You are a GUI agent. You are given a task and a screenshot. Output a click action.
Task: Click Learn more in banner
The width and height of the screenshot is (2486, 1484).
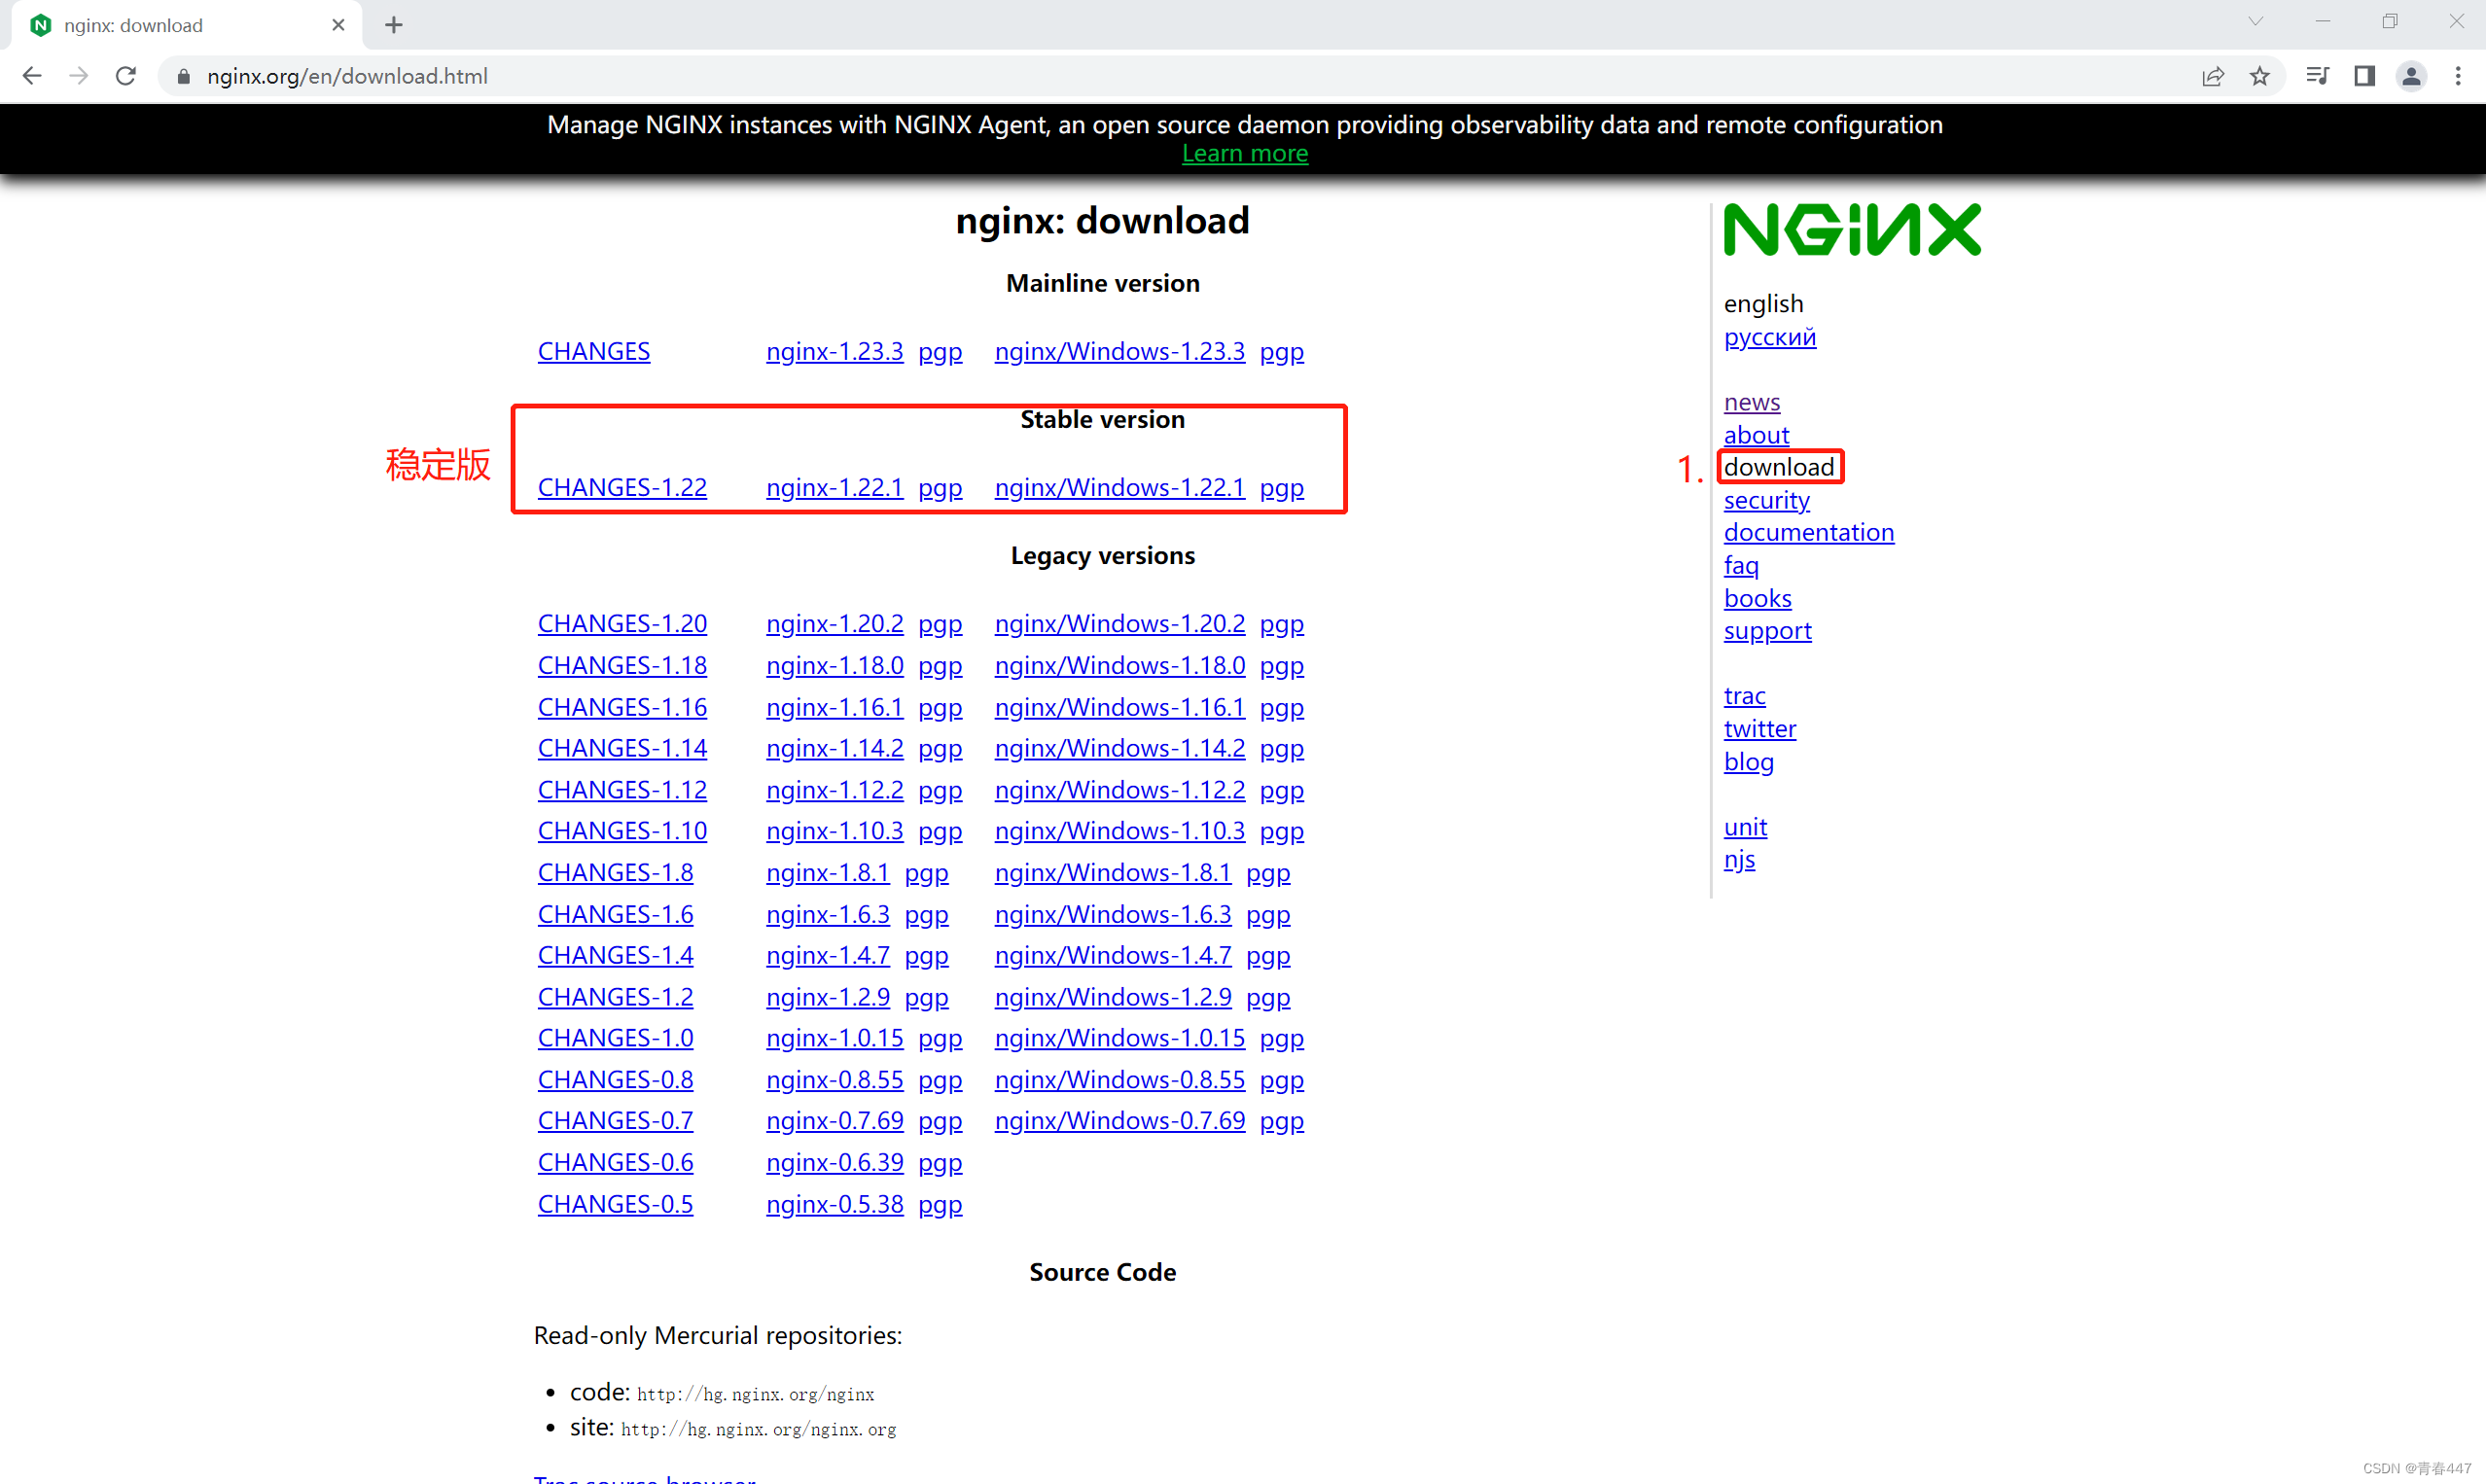coord(1244,153)
